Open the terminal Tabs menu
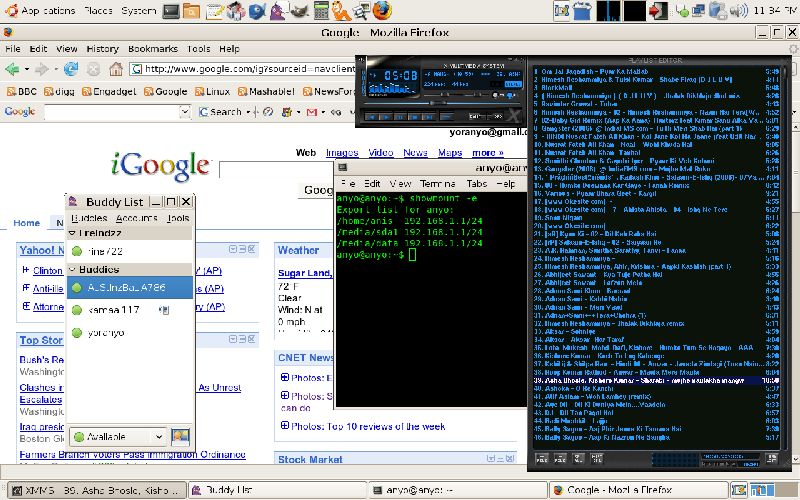The image size is (800, 500). (x=477, y=184)
